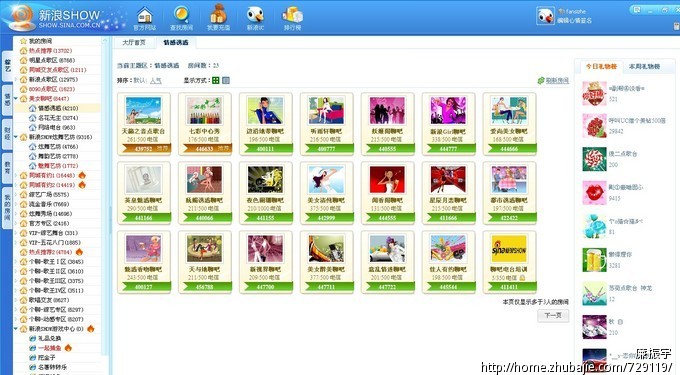Open room 新浪Girl聊吧 thumbnail
Image resolution: width=680 pixels, height=375 pixels.
448,111
